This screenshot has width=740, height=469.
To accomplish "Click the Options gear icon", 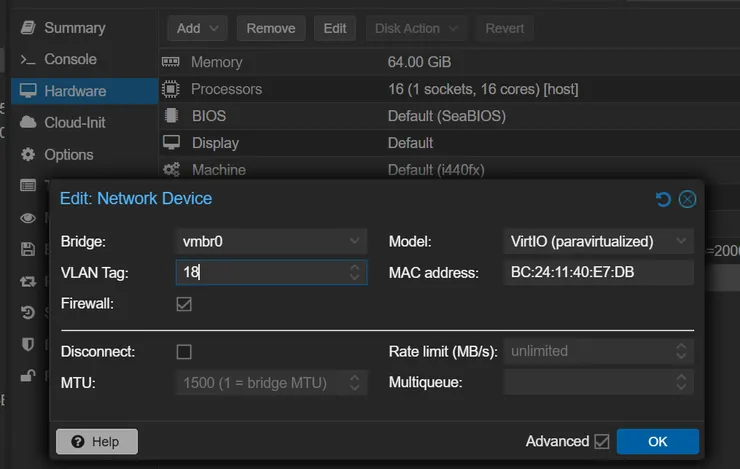I will point(27,155).
